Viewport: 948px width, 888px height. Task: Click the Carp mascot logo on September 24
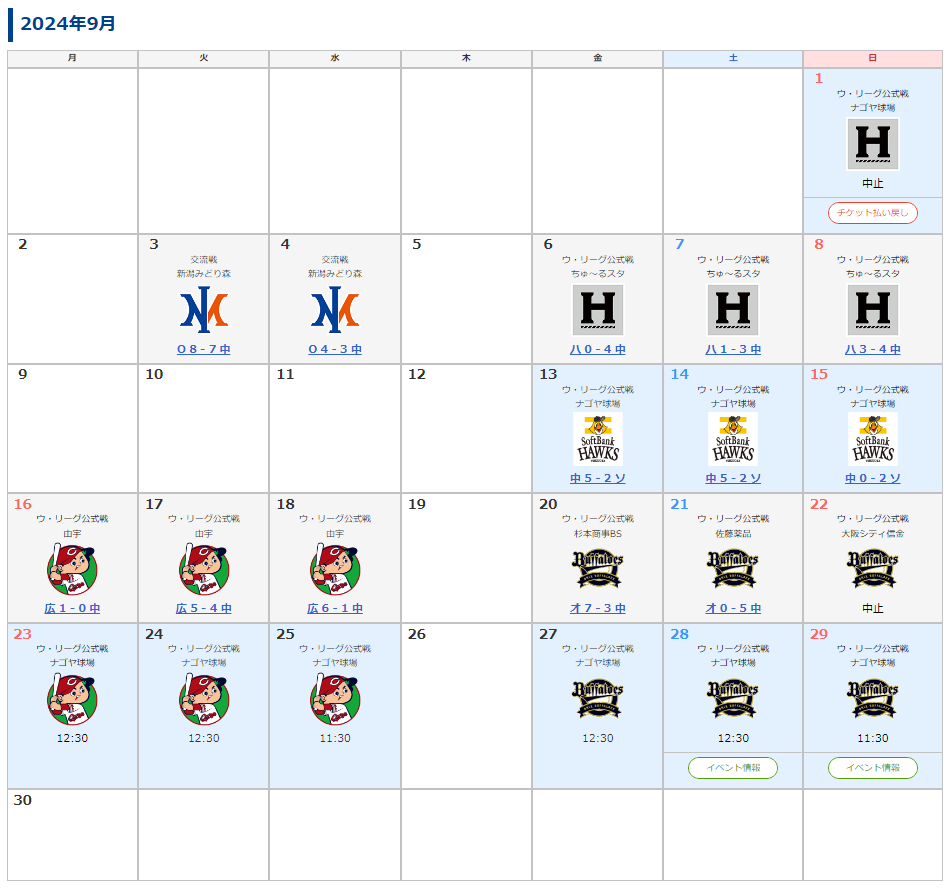pyautogui.click(x=204, y=699)
